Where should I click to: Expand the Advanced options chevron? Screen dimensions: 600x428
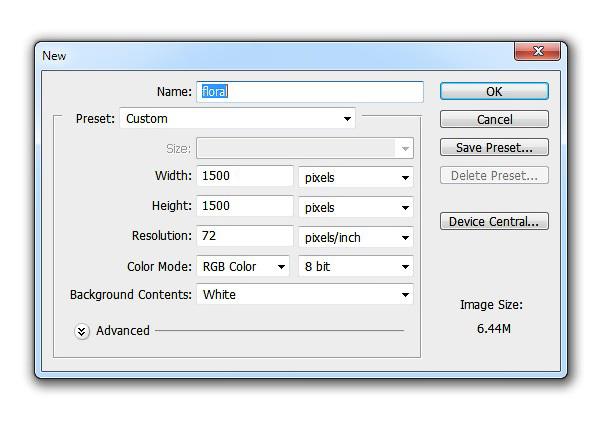click(82, 331)
